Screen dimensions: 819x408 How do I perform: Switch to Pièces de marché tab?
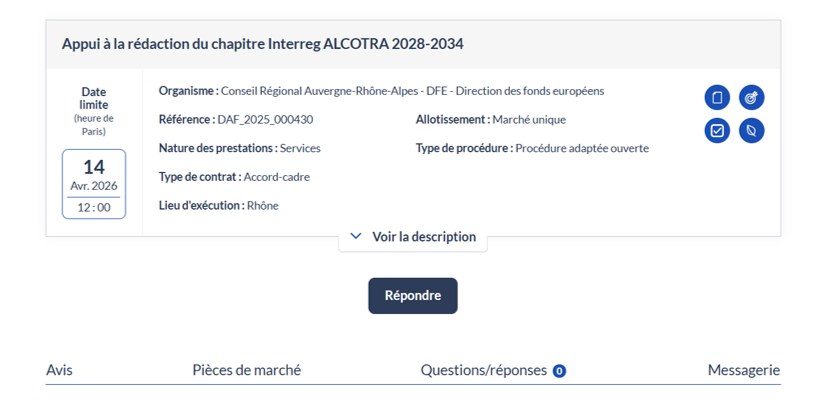(246, 370)
